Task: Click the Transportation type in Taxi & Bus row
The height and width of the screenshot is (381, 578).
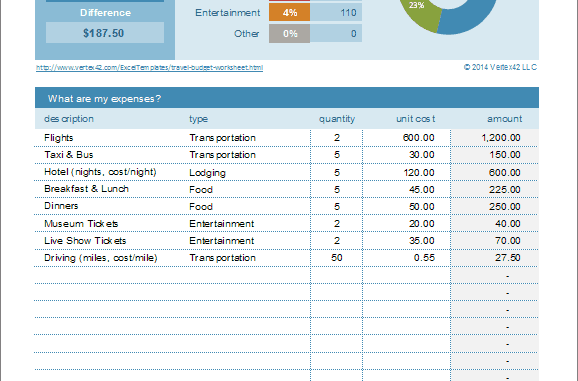Action: tap(222, 155)
